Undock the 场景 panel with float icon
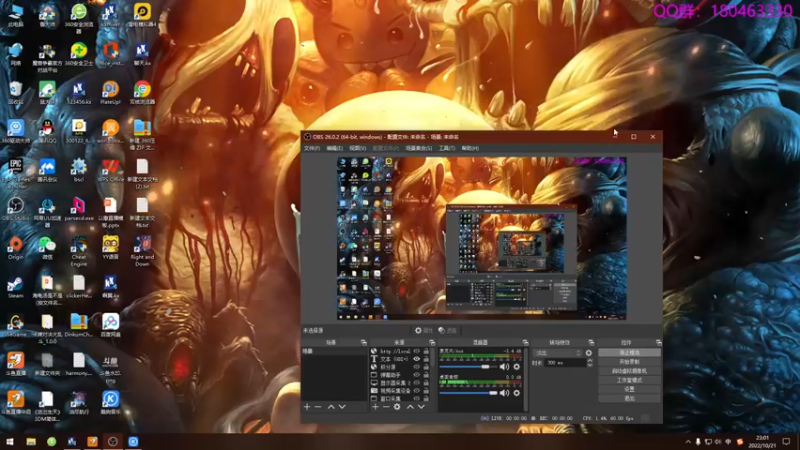 (x=363, y=342)
